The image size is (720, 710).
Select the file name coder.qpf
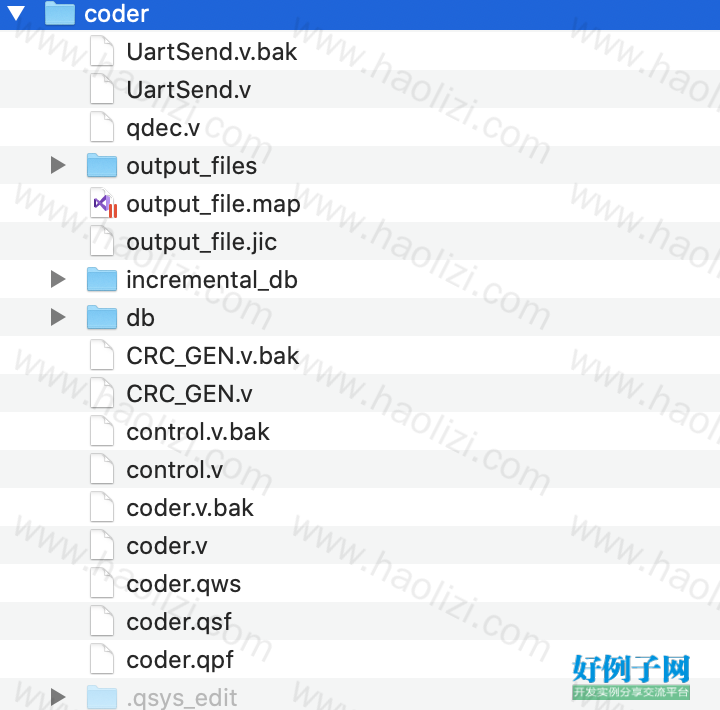180,661
